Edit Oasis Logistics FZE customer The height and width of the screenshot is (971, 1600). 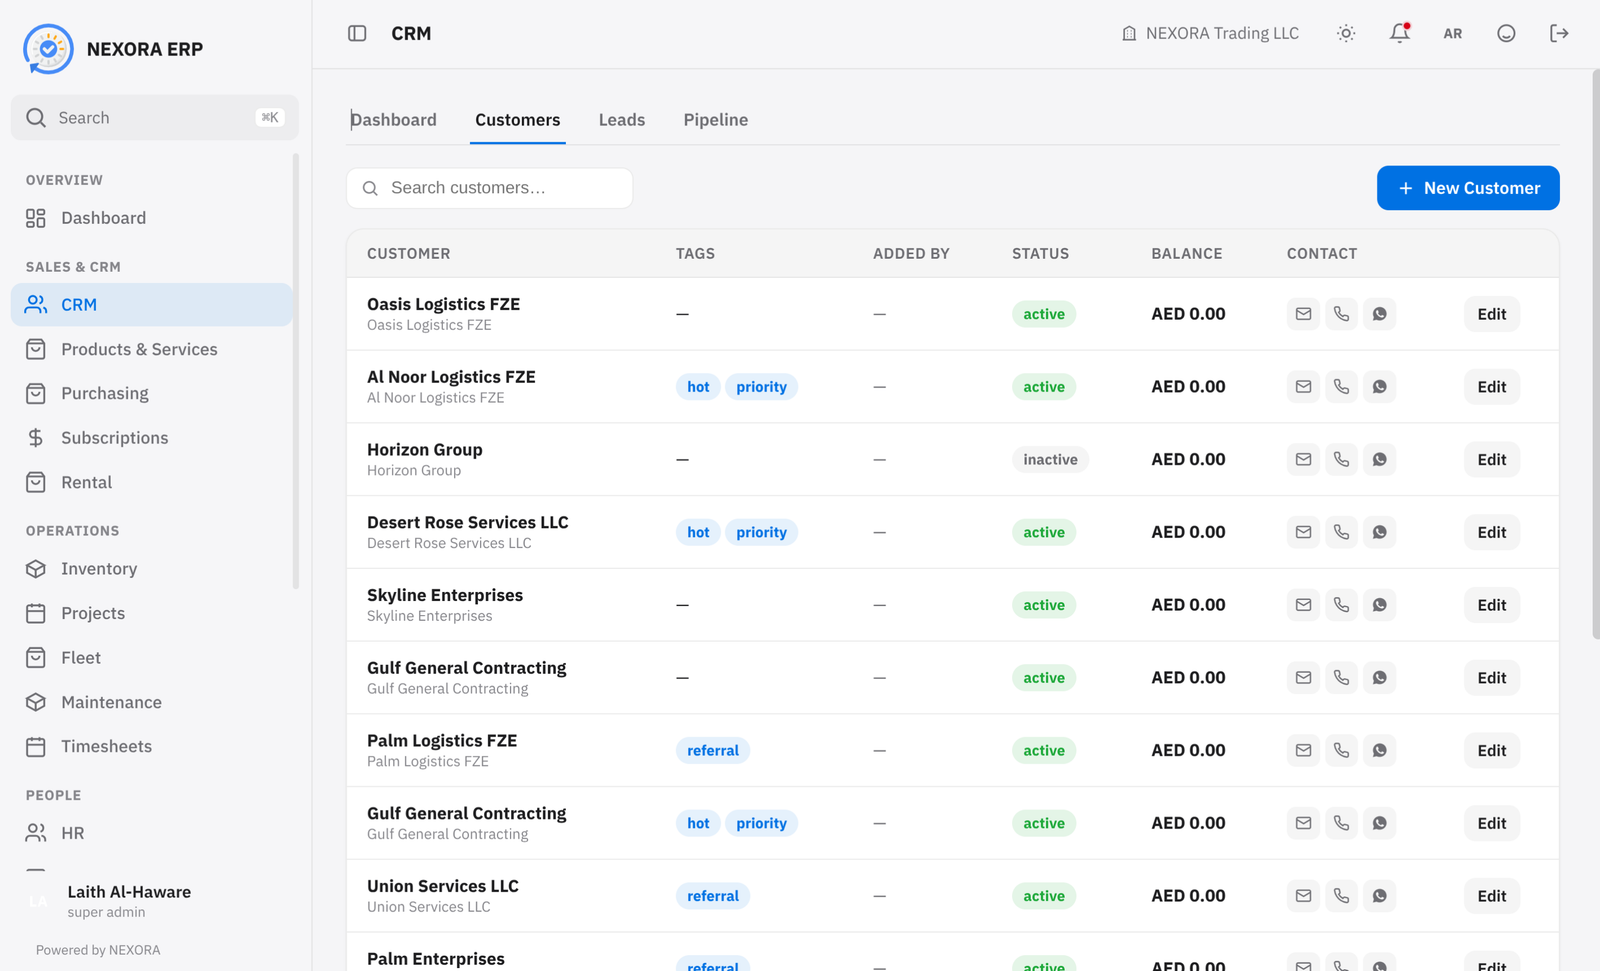click(1492, 314)
